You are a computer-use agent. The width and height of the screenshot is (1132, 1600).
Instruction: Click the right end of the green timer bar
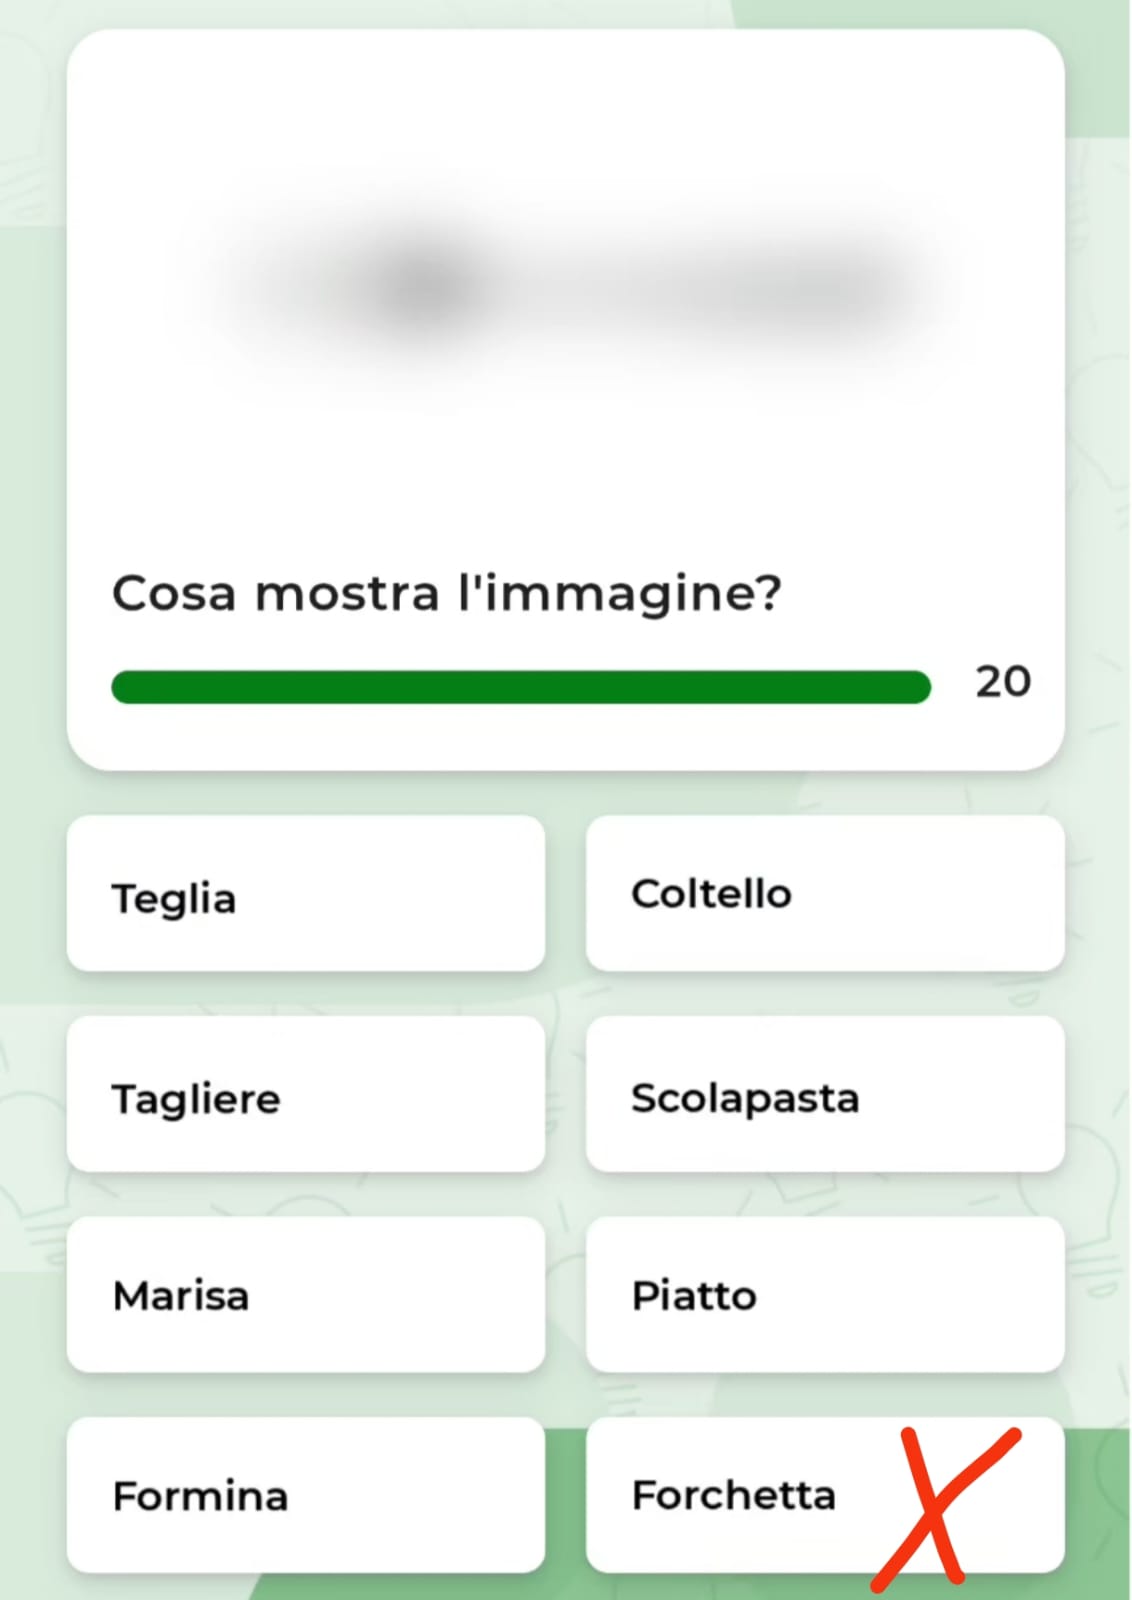point(918,687)
